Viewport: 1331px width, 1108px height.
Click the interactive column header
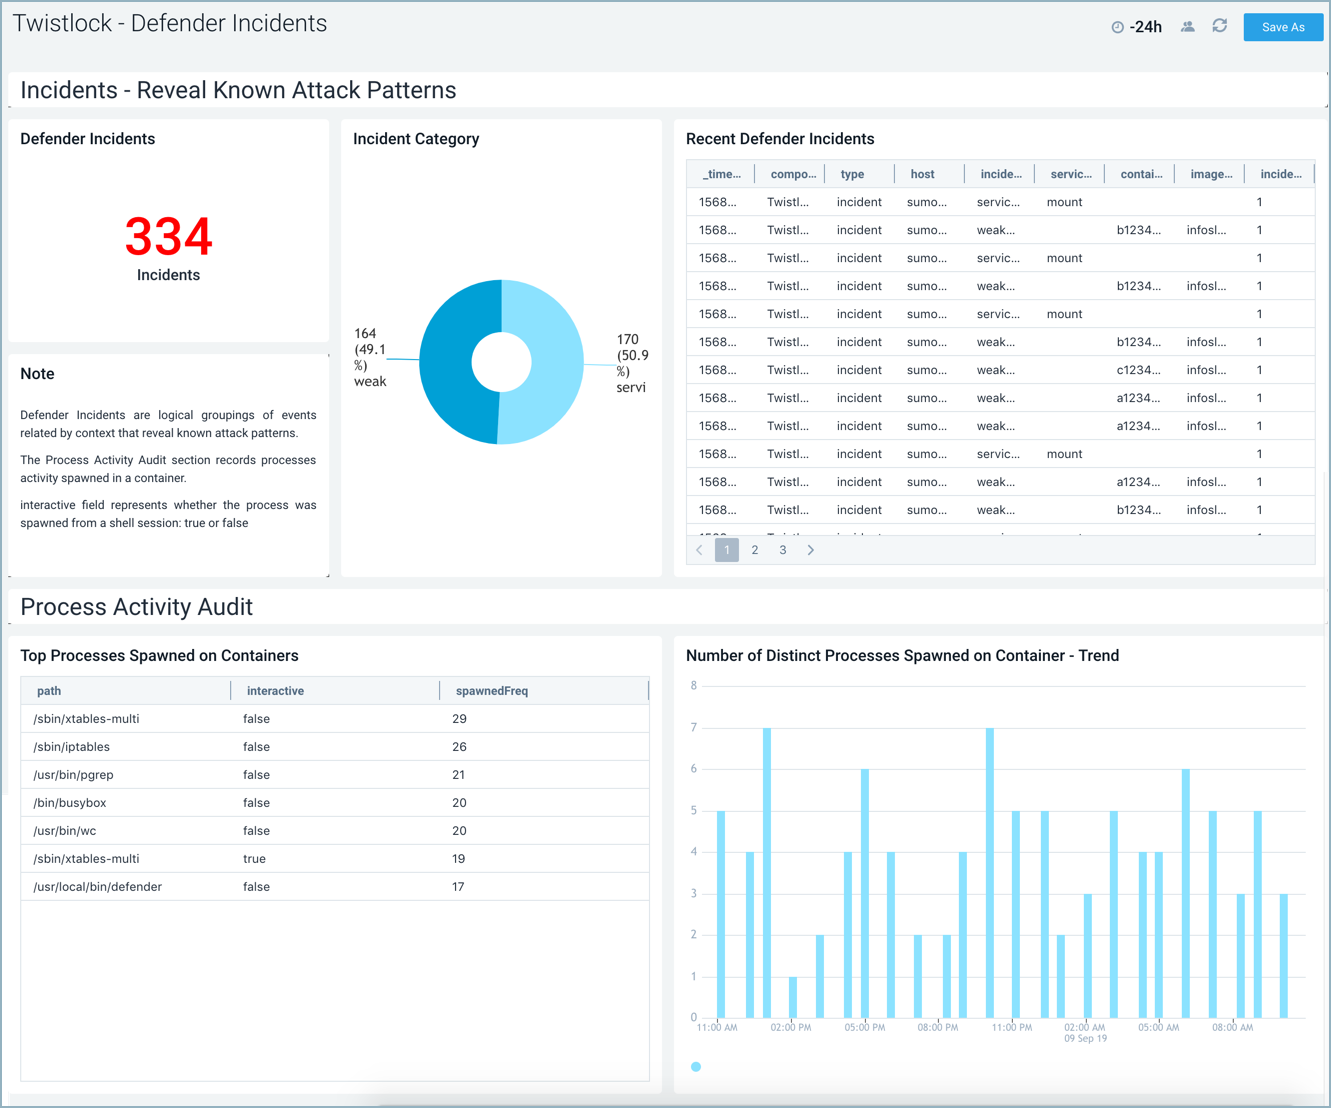(275, 690)
